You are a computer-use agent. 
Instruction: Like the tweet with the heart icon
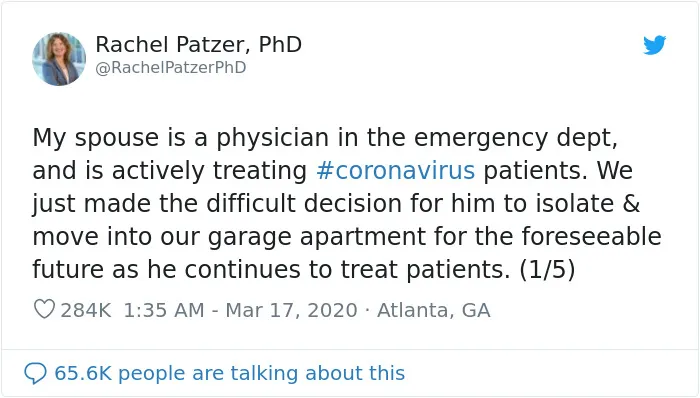coord(44,309)
